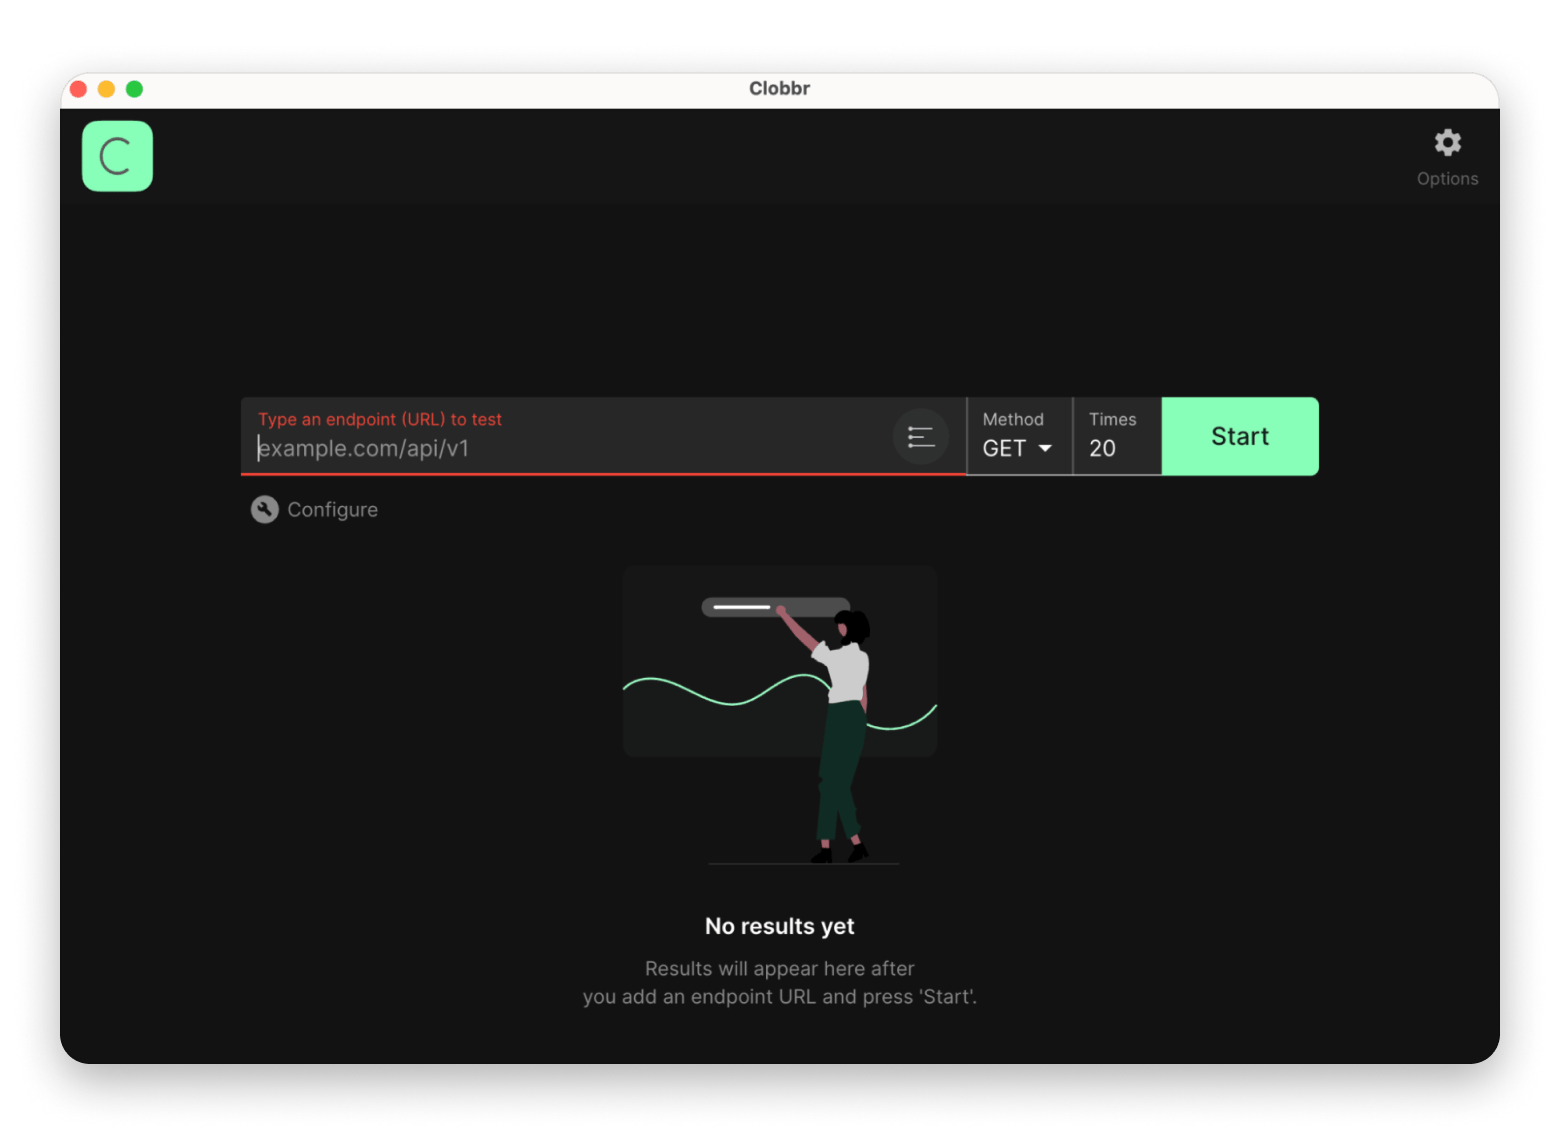Minimize window using yellow button
The height and width of the screenshot is (1144, 1560).
pos(106,89)
